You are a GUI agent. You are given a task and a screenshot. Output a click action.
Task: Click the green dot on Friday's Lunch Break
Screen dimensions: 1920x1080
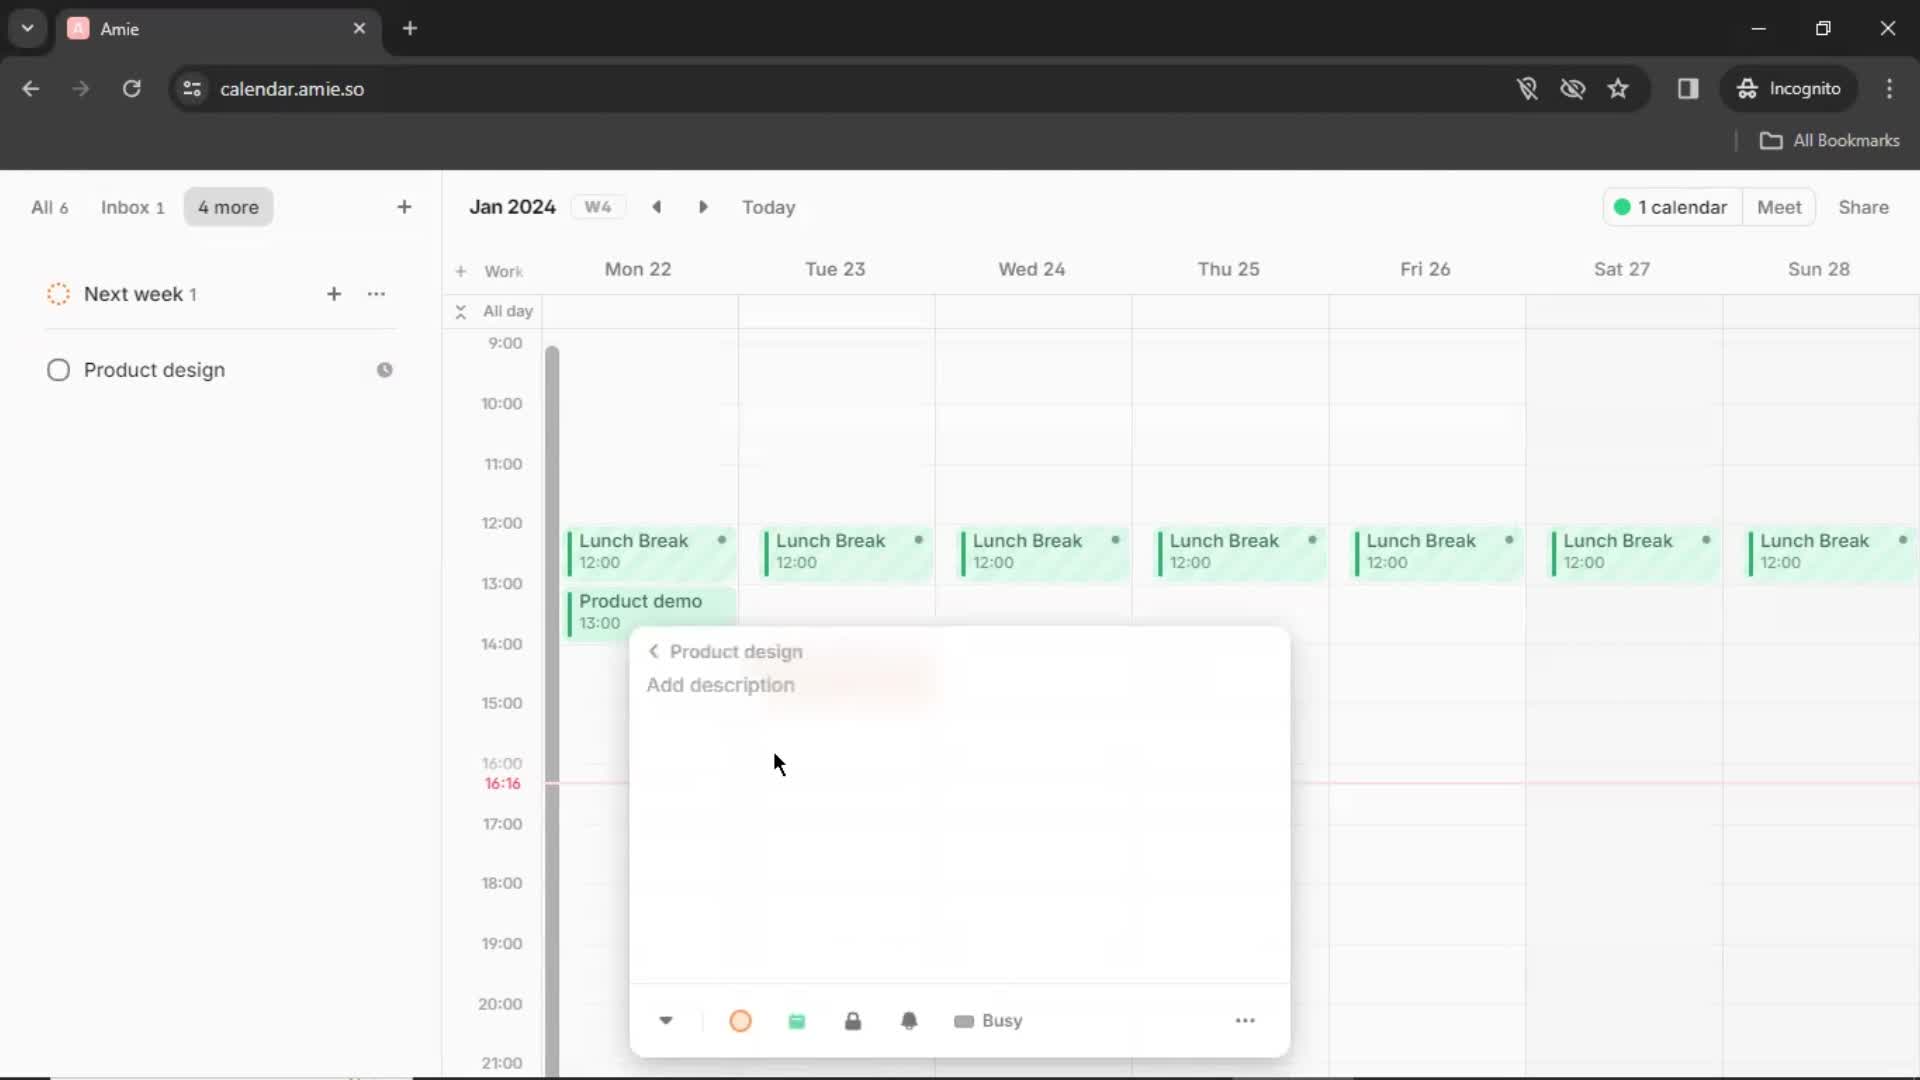pos(1509,540)
